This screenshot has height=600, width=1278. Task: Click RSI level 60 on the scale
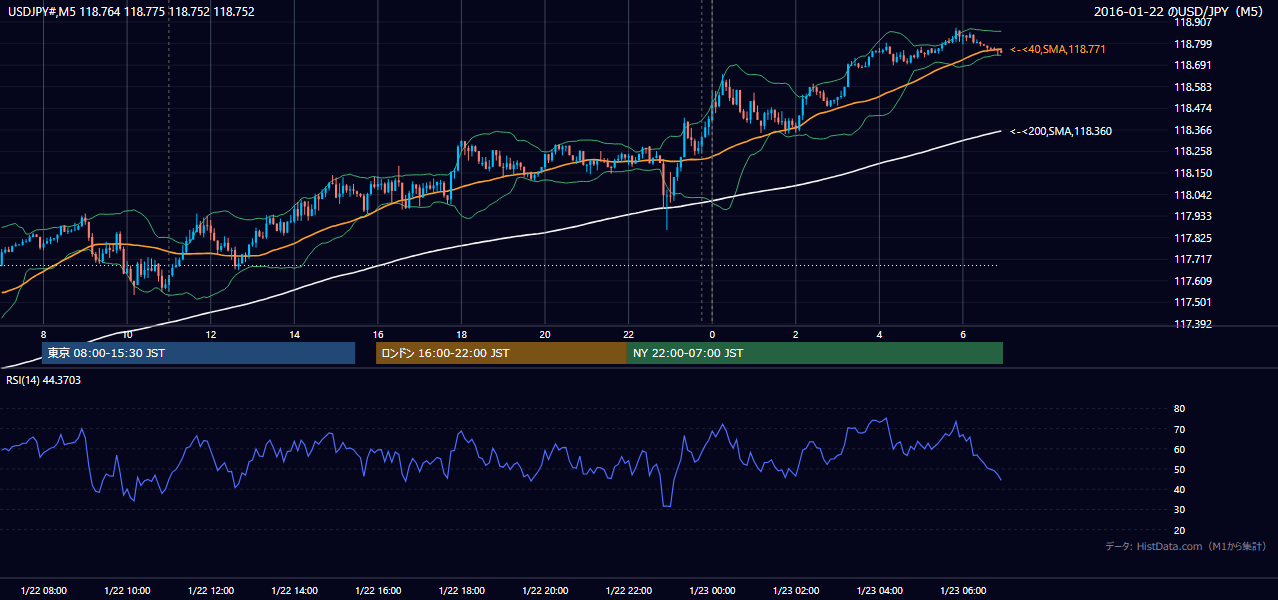pos(1179,449)
